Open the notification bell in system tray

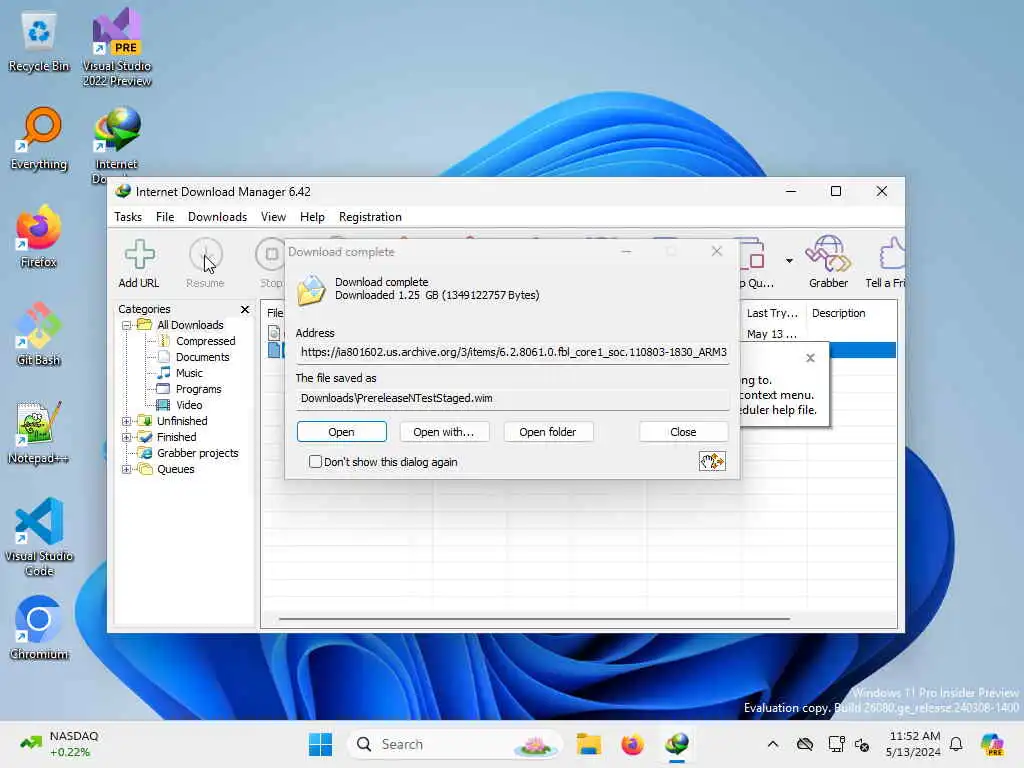pyautogui.click(x=956, y=744)
